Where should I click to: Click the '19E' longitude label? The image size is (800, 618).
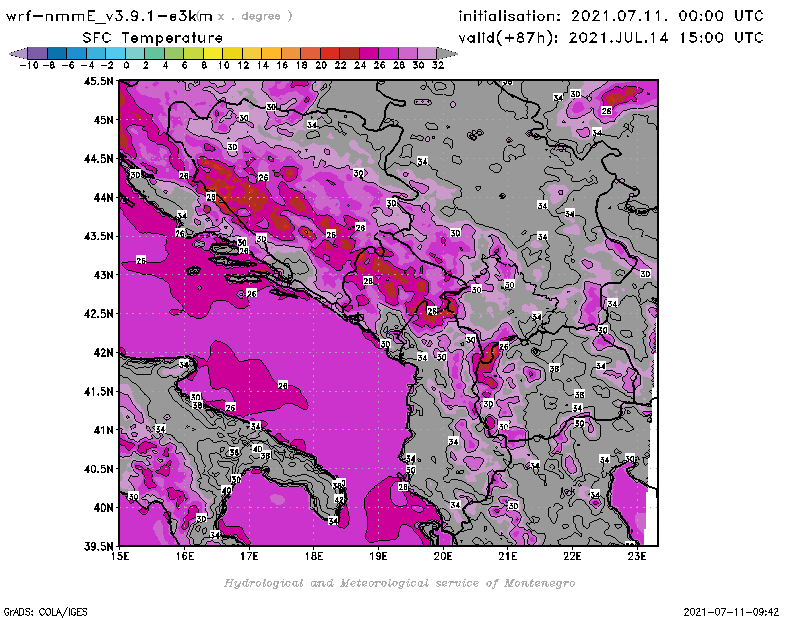378,556
